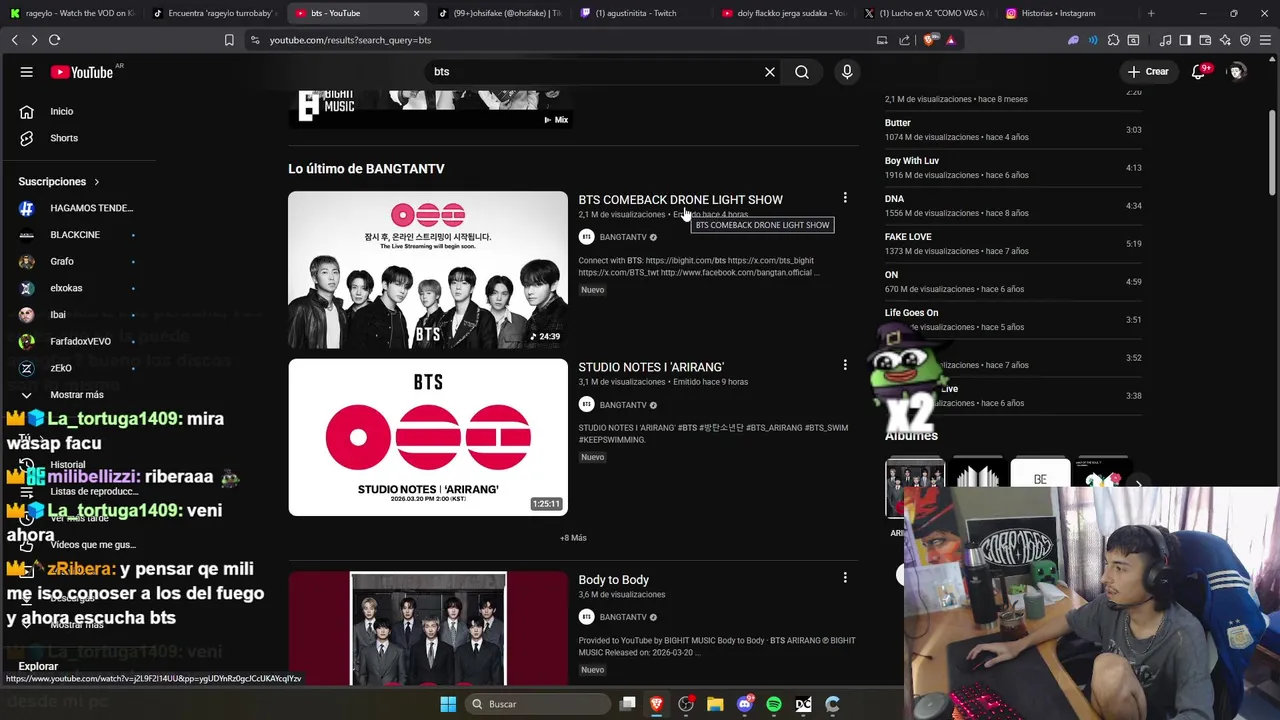Open the Windows Start button

pyautogui.click(x=448, y=704)
